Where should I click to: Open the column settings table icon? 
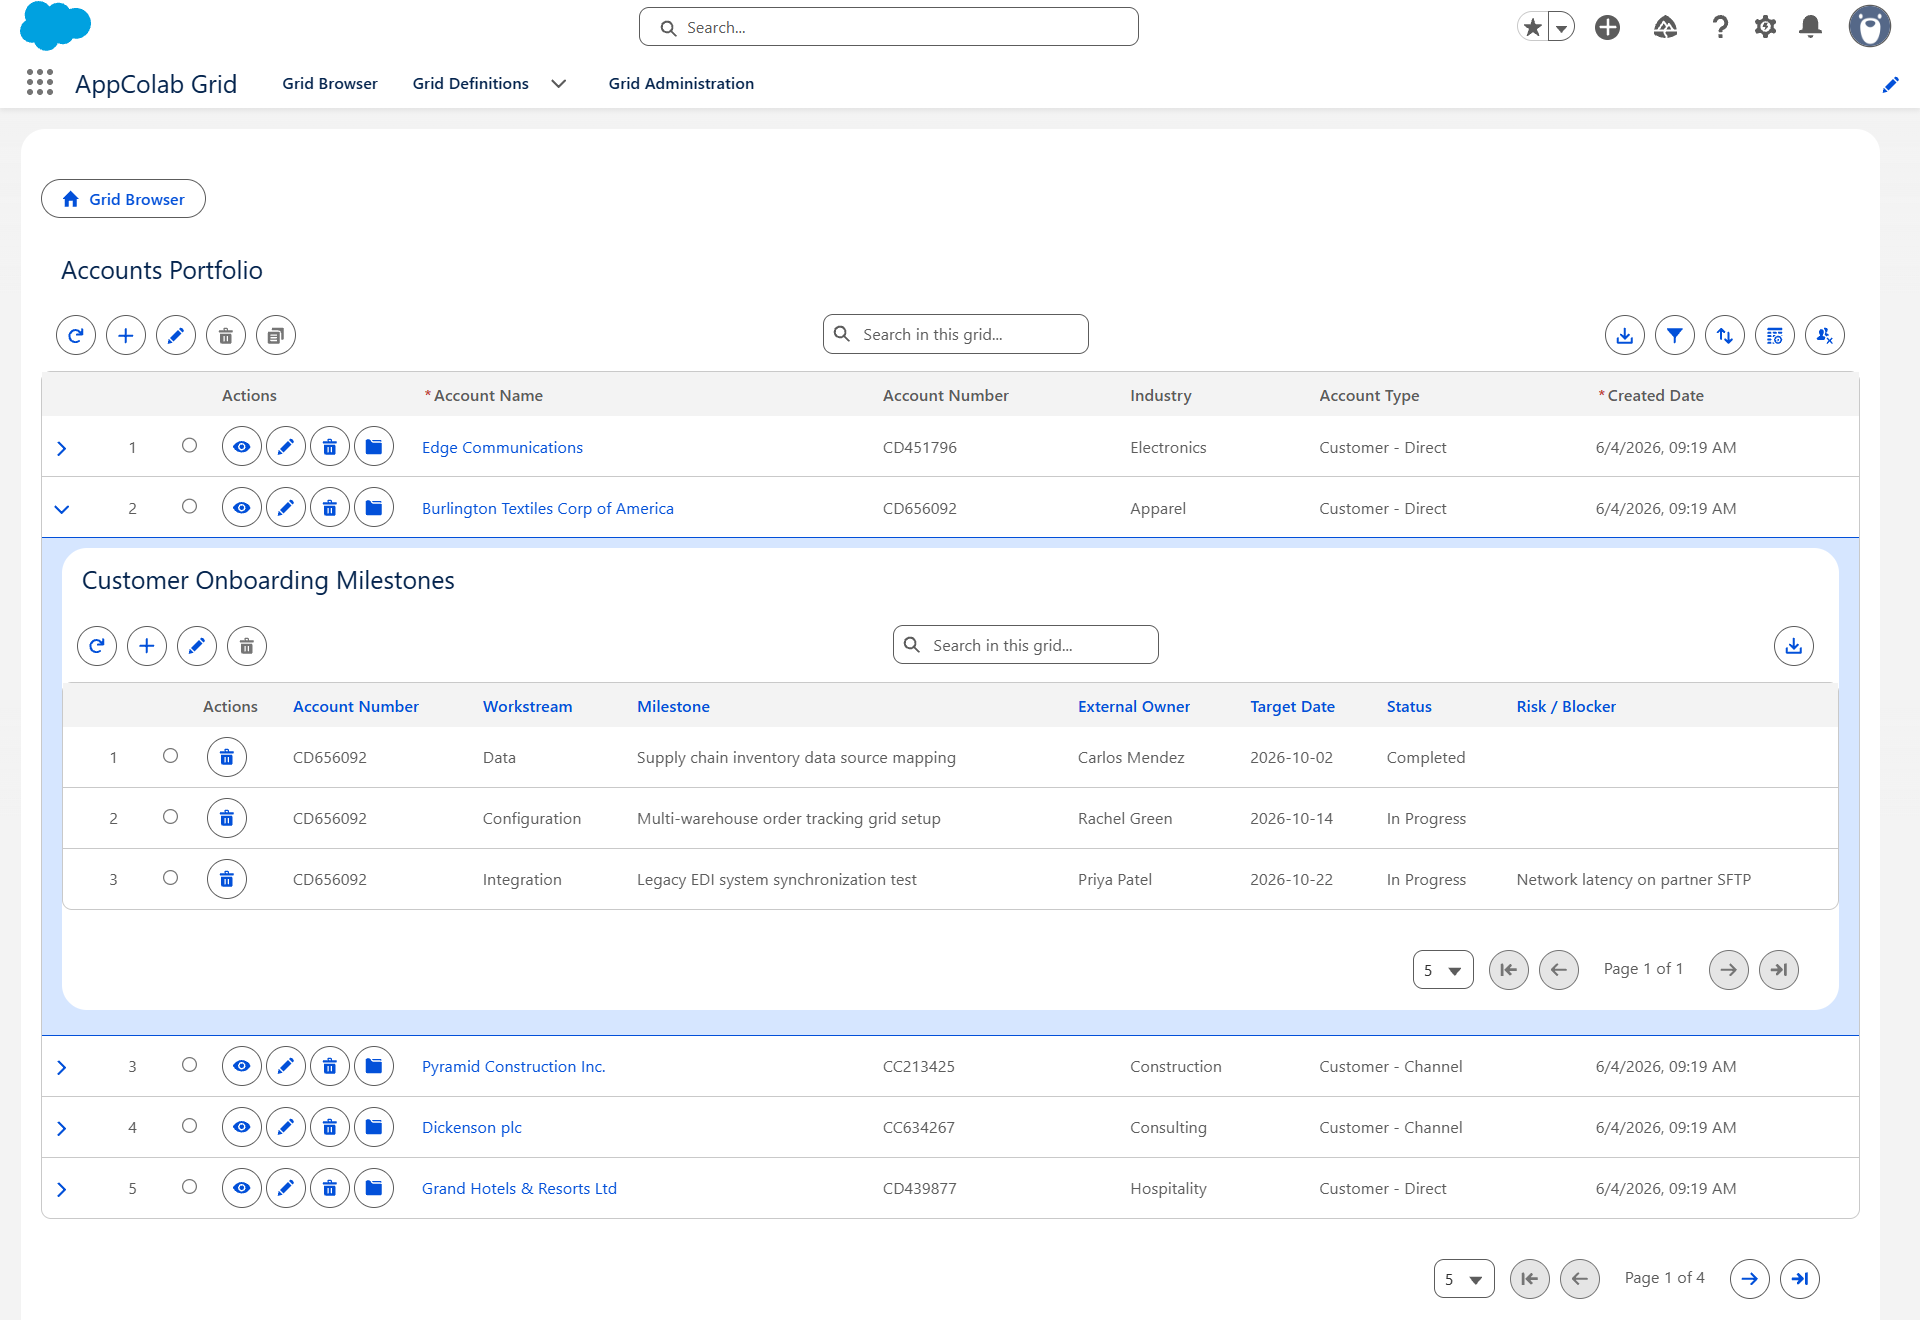click(x=1775, y=336)
